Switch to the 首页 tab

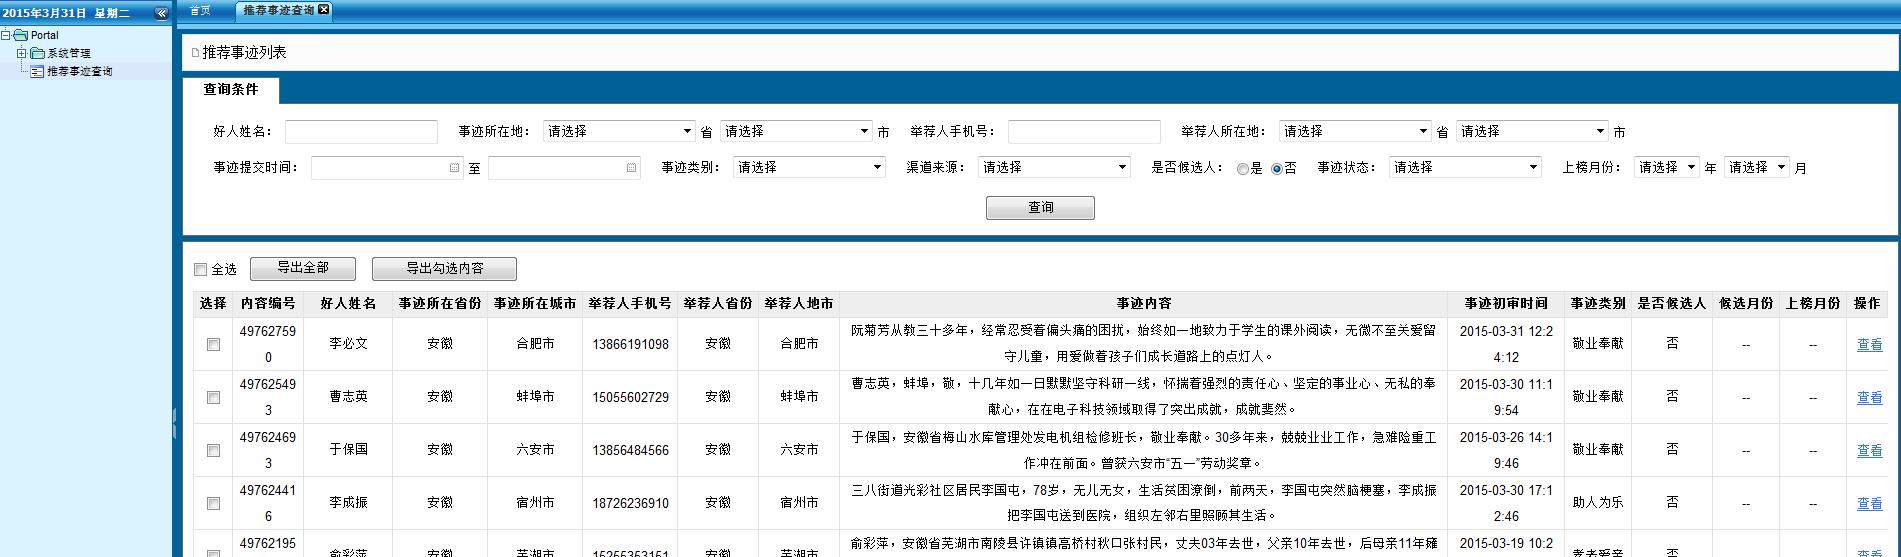point(200,10)
